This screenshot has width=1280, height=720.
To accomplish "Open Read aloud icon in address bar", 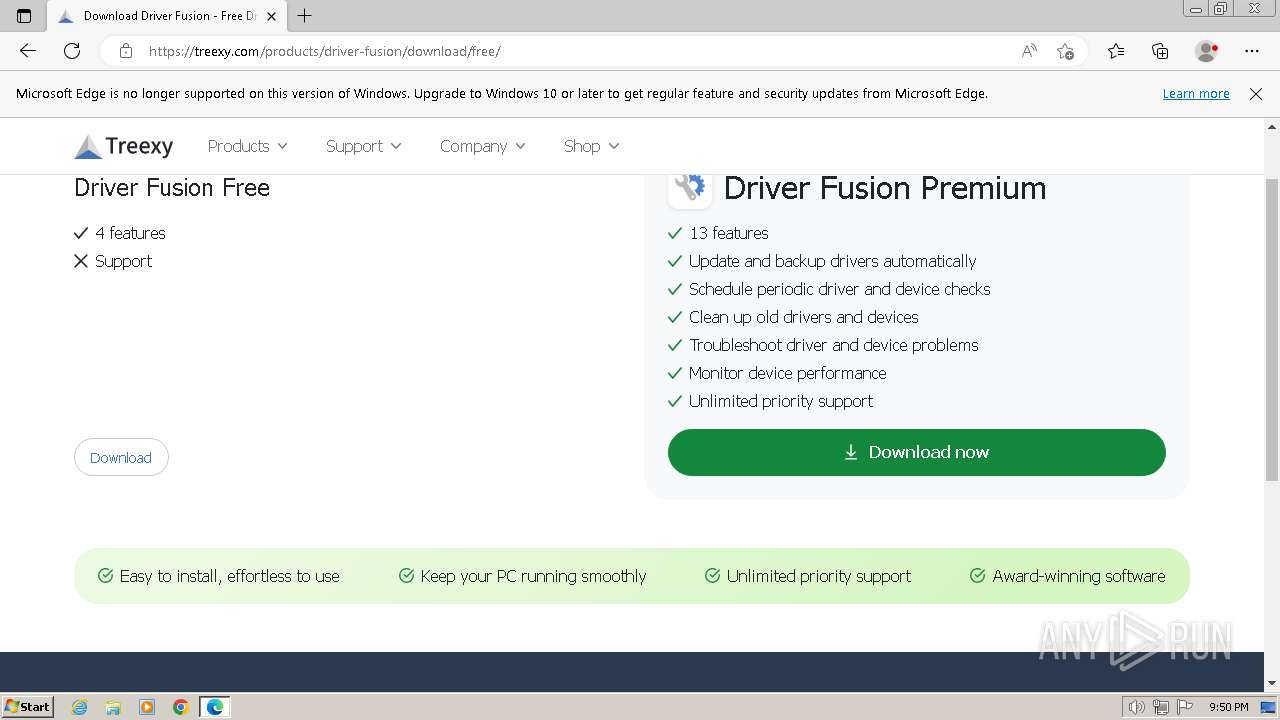I will pos(1029,51).
